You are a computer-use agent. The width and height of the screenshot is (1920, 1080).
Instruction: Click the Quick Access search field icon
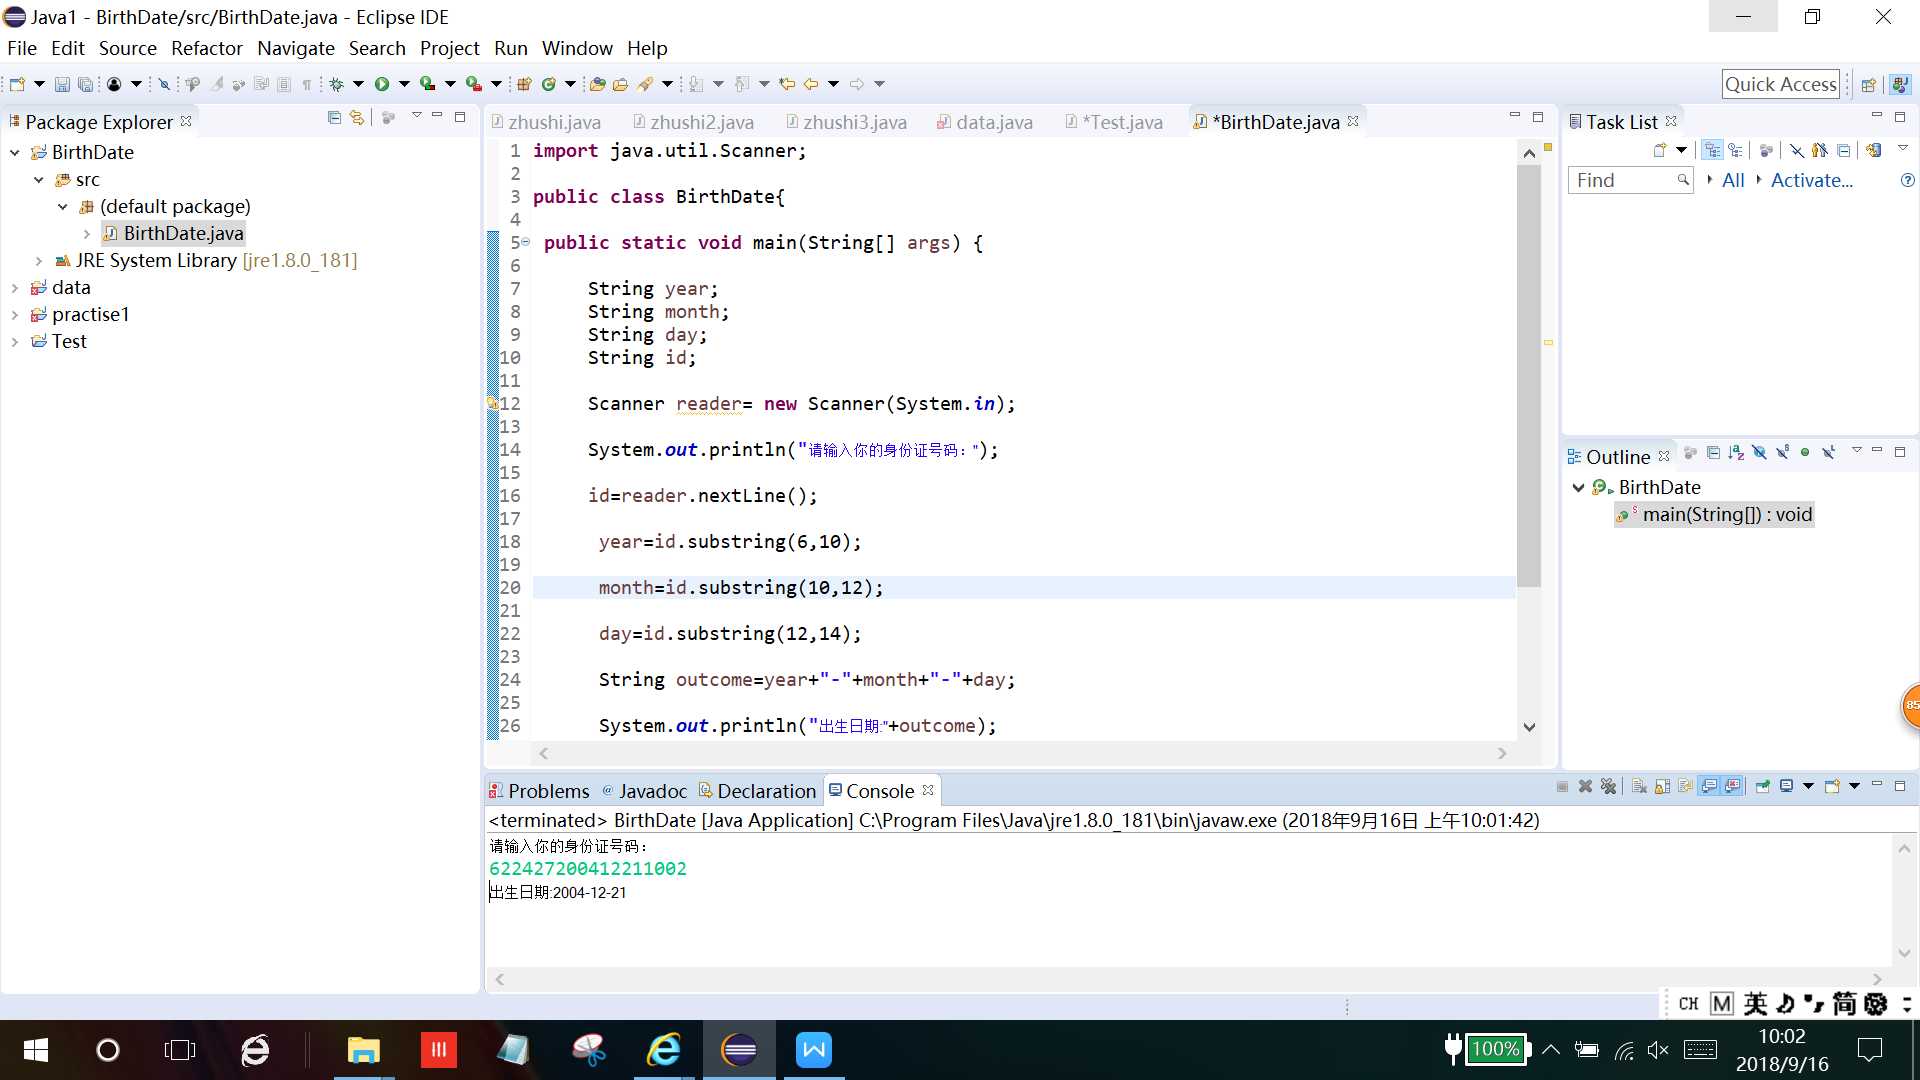1780,83
